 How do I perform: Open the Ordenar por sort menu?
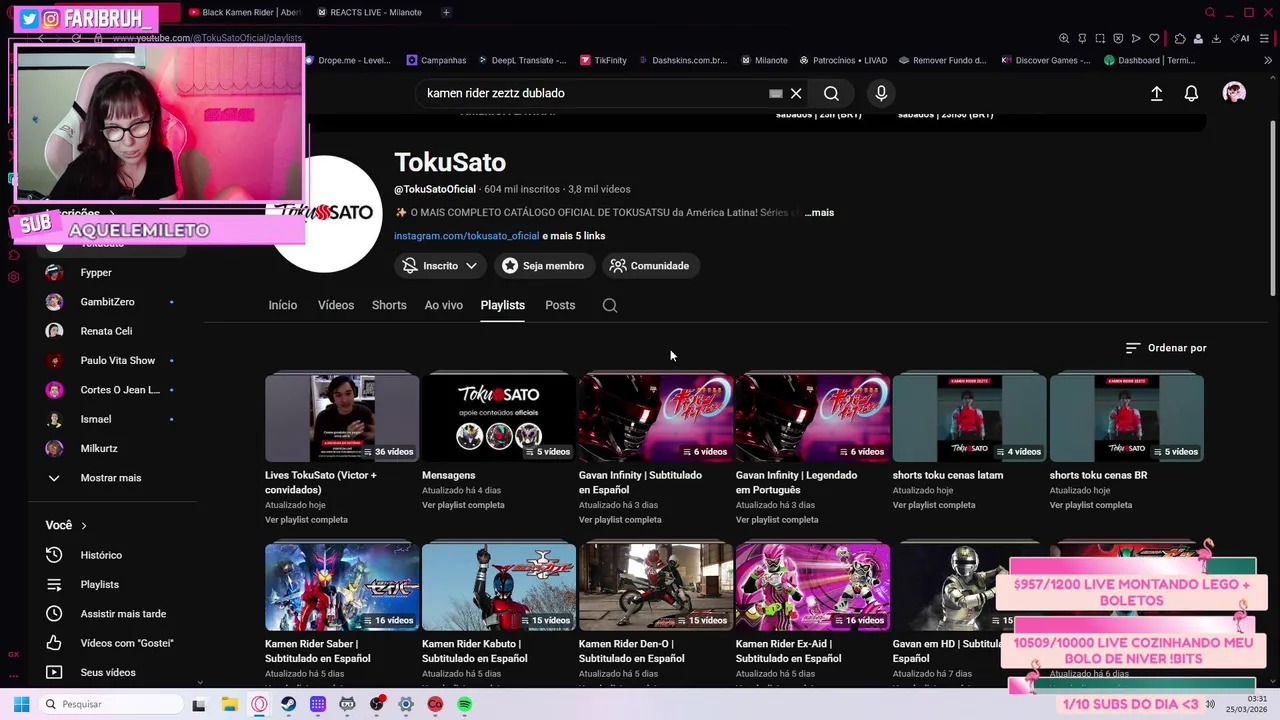pos(1166,348)
